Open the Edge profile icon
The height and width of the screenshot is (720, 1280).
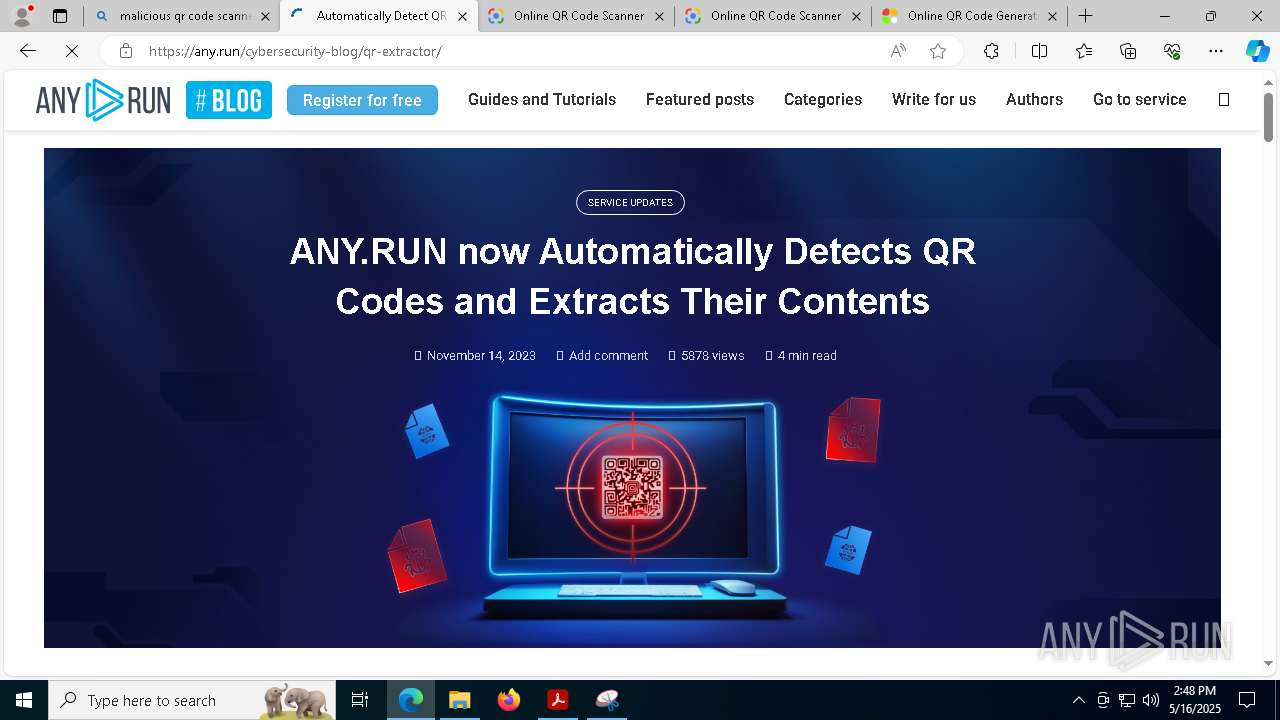point(22,16)
